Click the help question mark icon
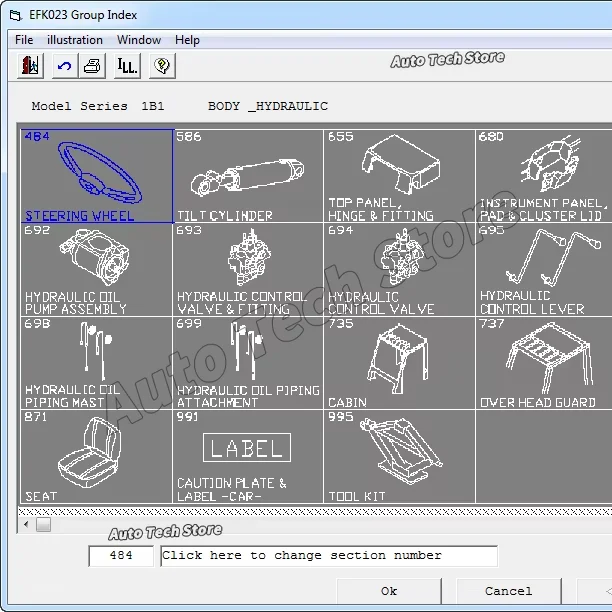The image size is (612, 612). coord(162,66)
